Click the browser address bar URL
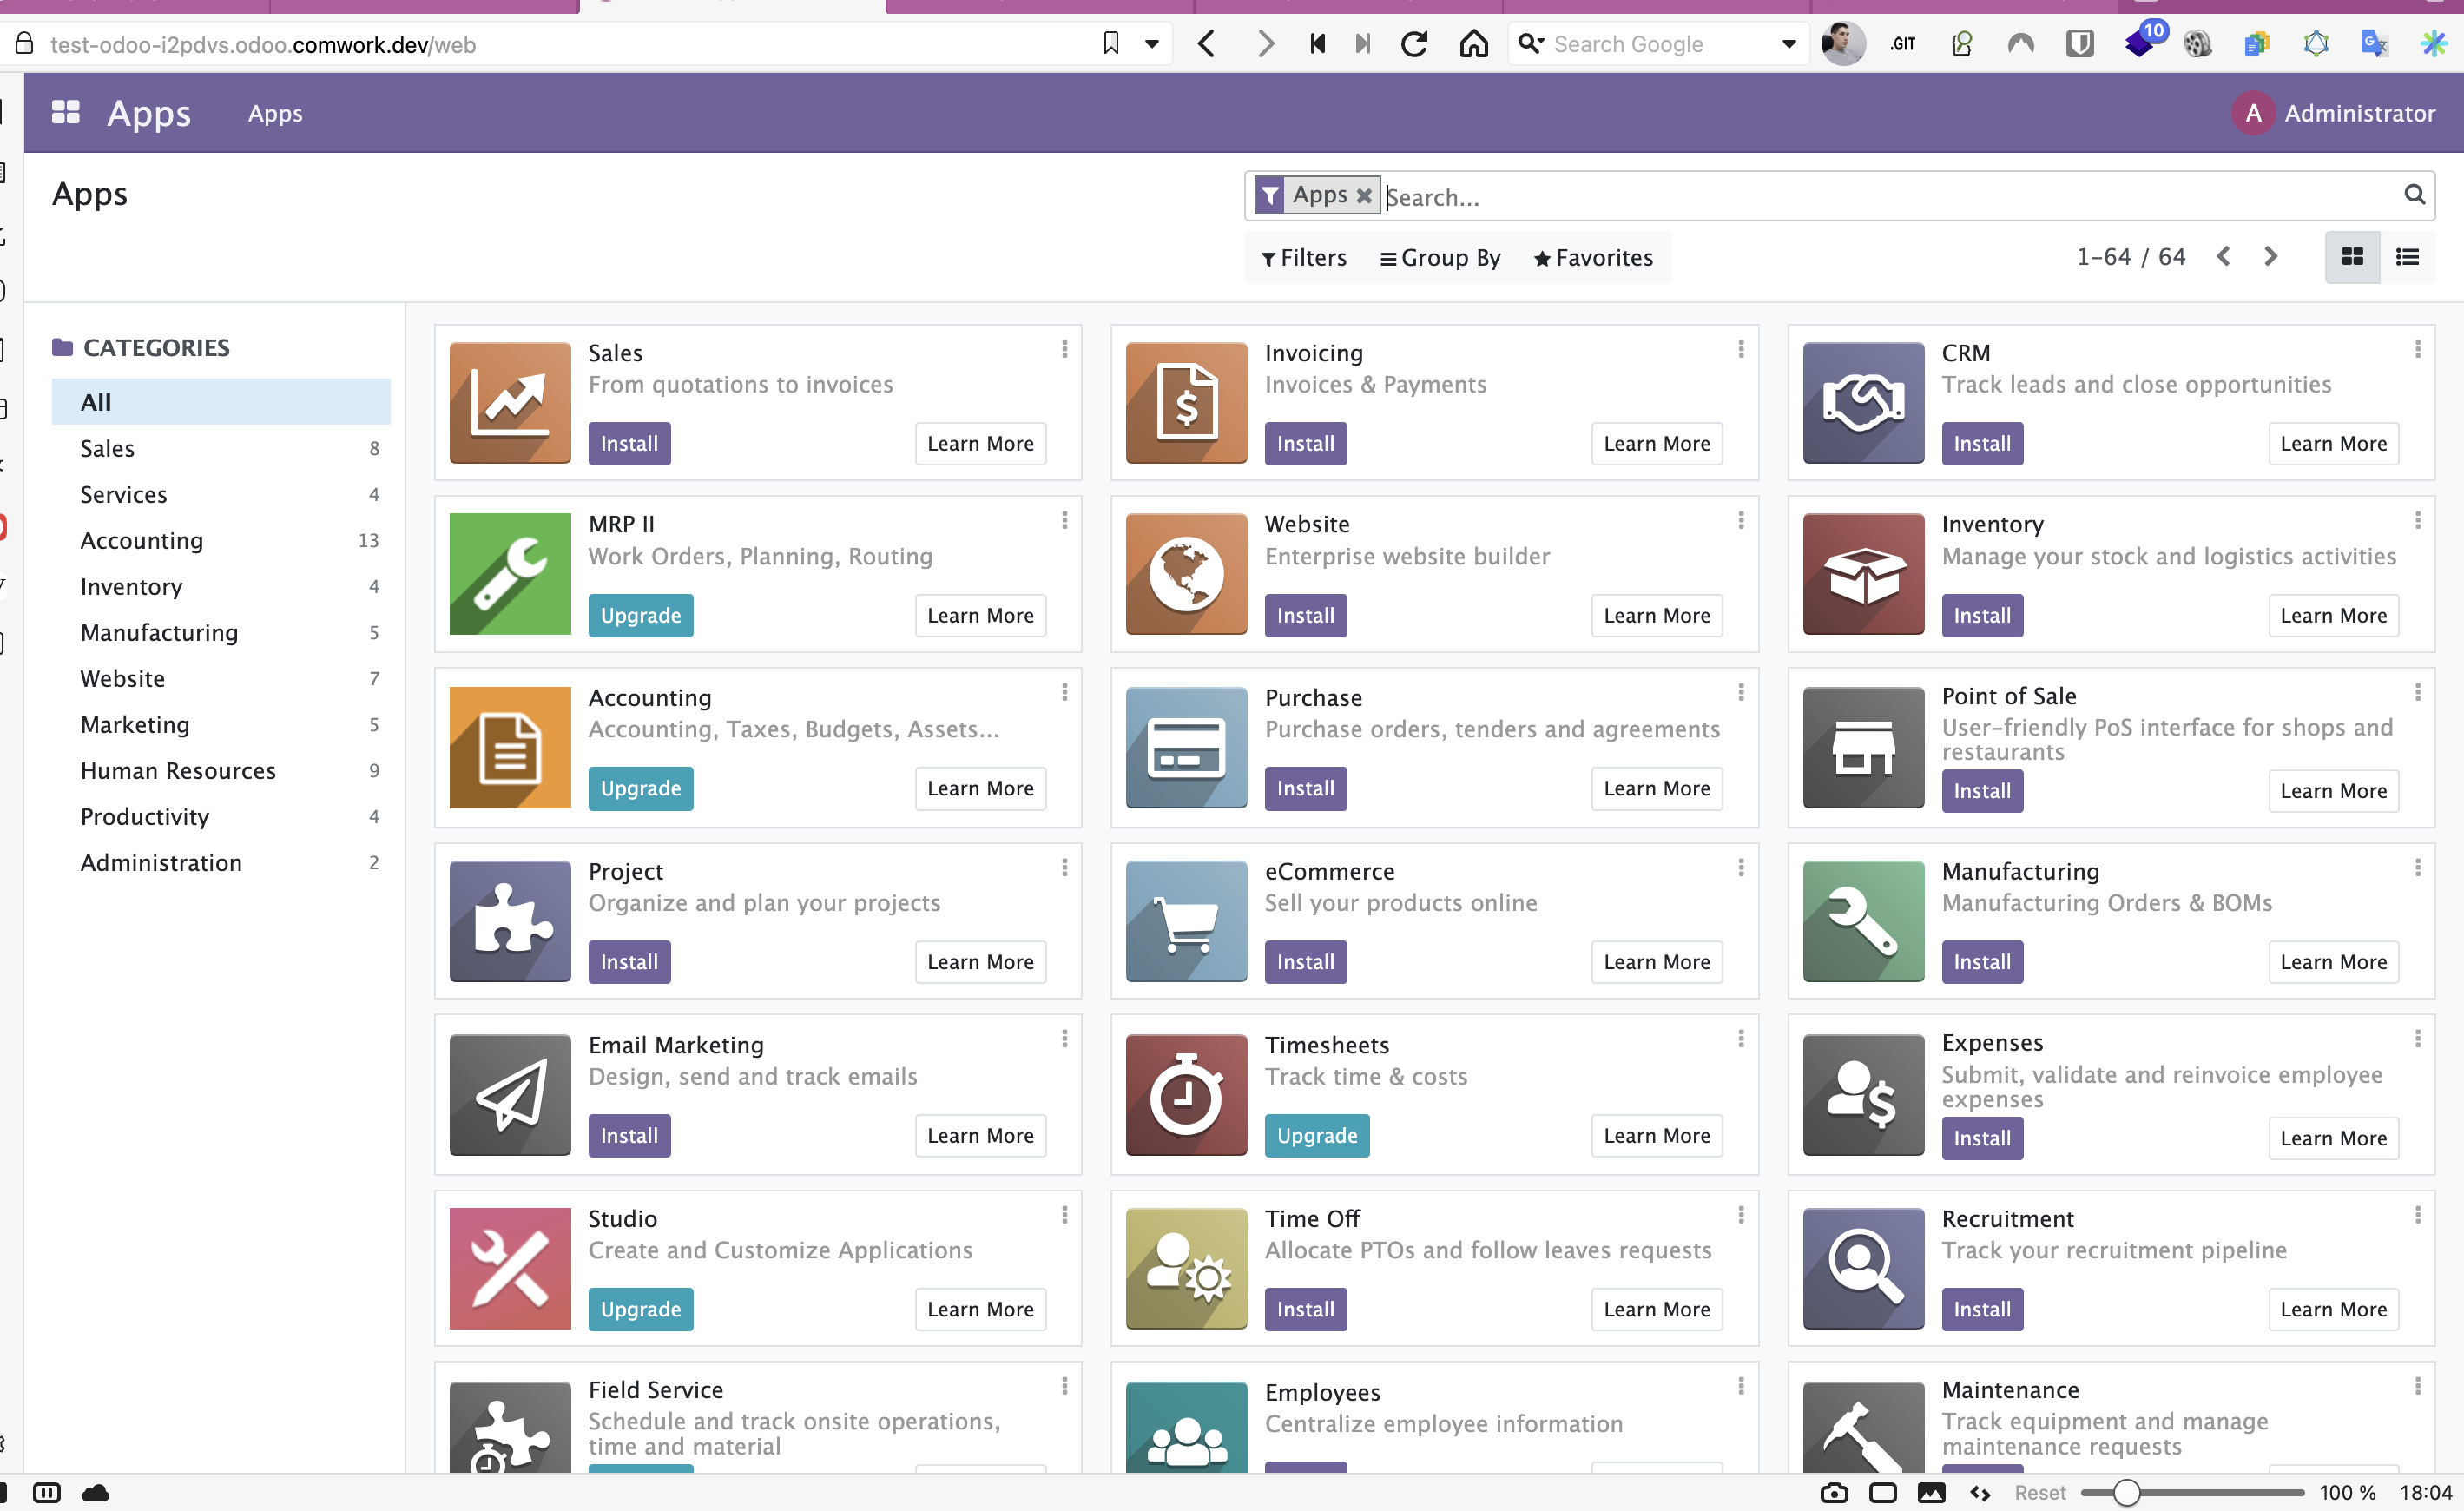Screen dimensions: 2464x1511 (262, 44)
